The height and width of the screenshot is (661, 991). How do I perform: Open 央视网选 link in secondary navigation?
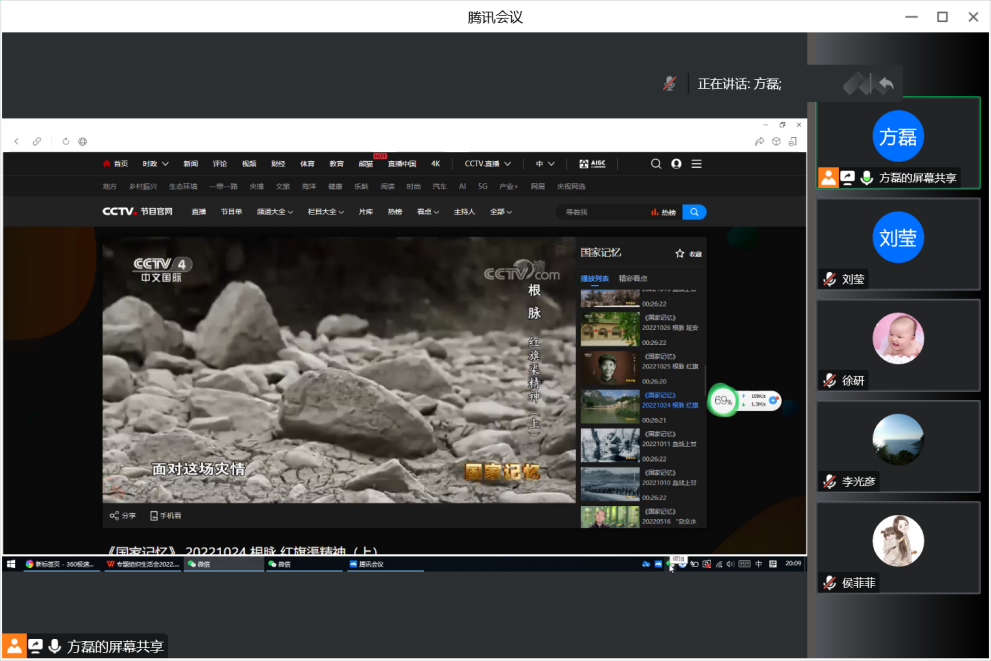coord(571,186)
